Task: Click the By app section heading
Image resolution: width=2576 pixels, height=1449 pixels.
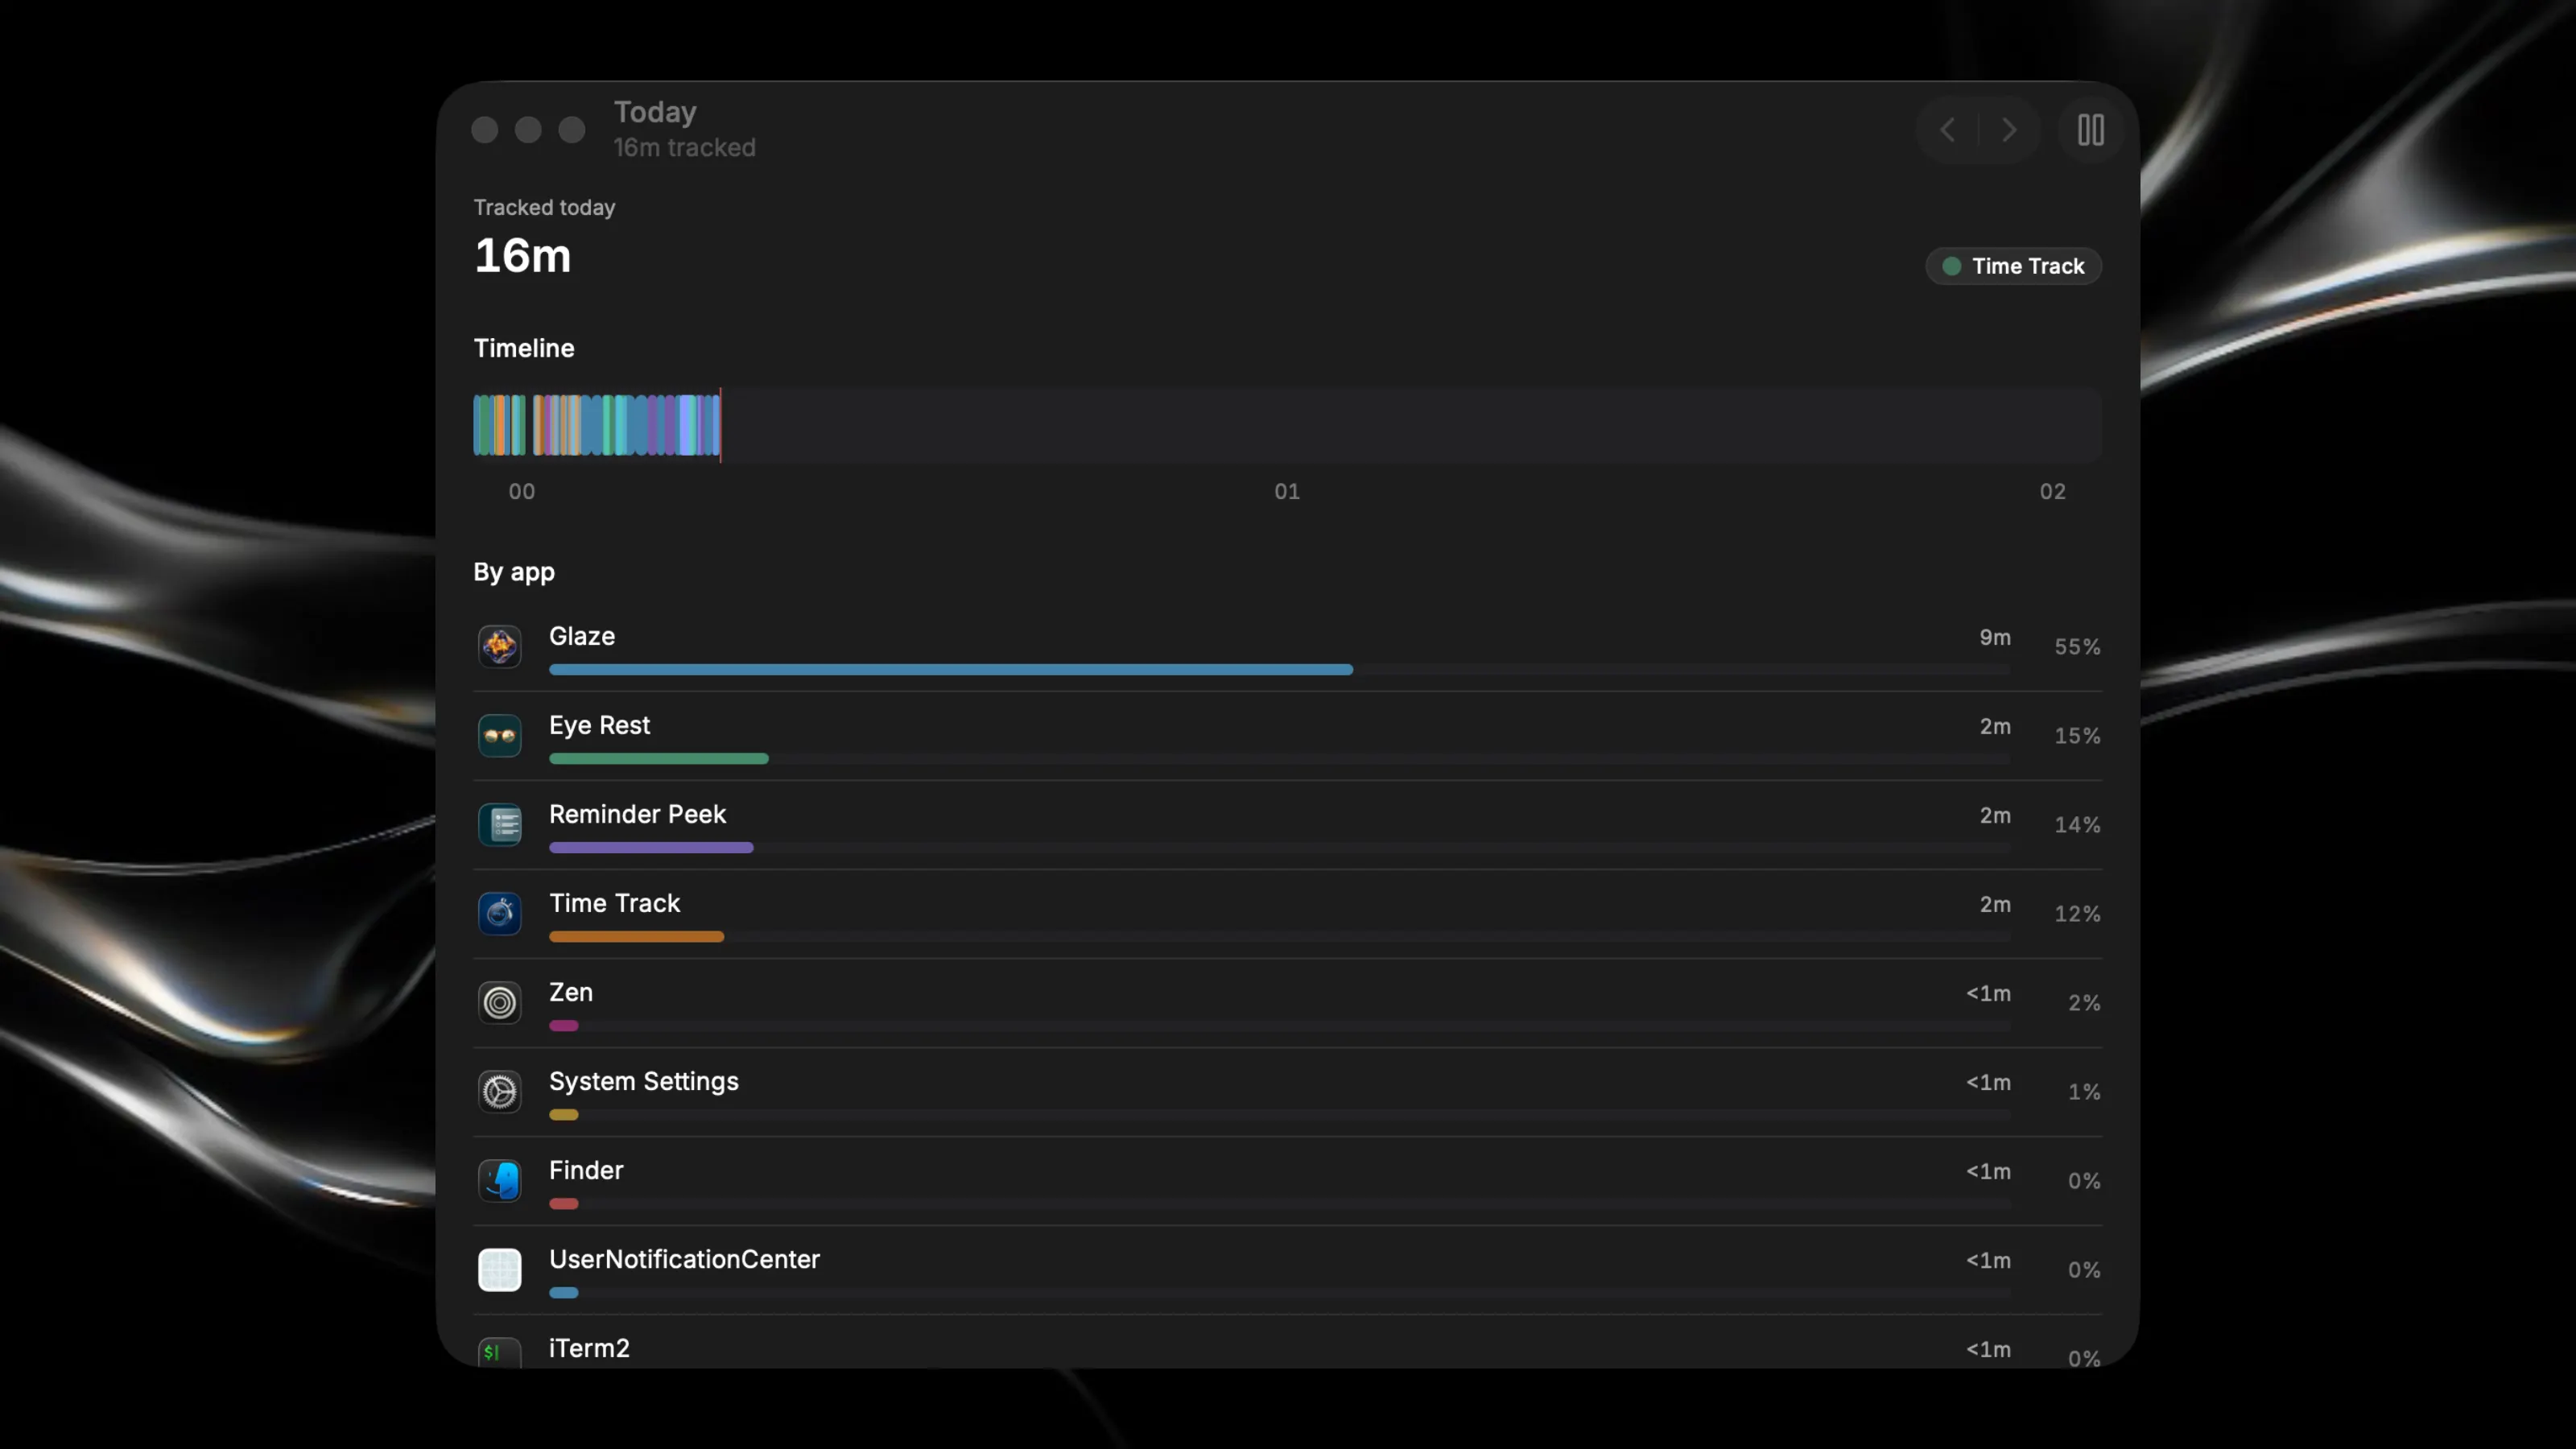Action: pyautogui.click(x=514, y=572)
